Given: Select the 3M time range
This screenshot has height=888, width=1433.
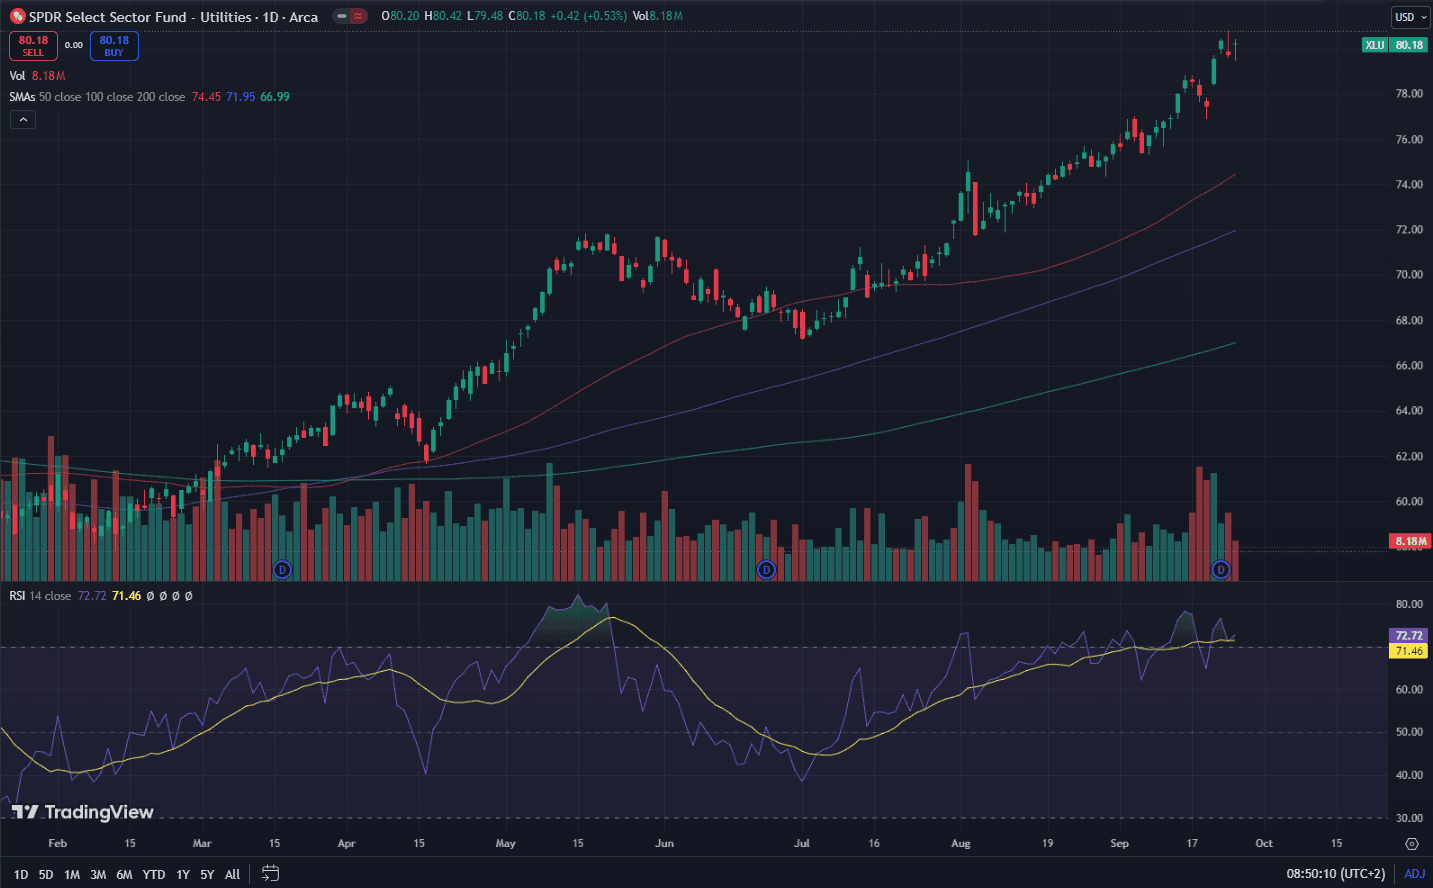Looking at the screenshot, I should [x=98, y=874].
